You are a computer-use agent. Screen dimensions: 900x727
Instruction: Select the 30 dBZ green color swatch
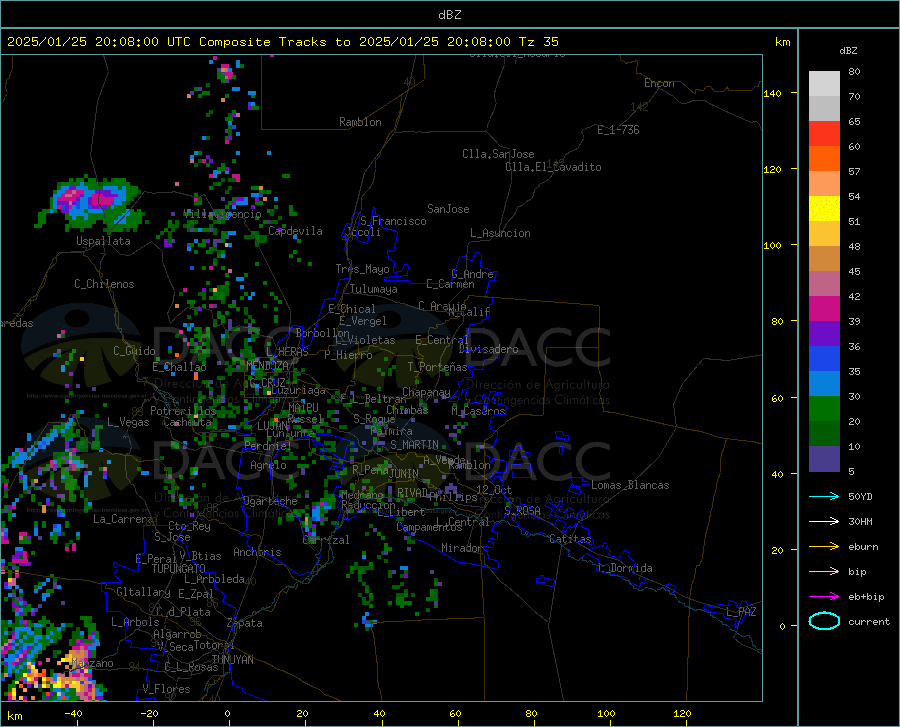[x=824, y=409]
